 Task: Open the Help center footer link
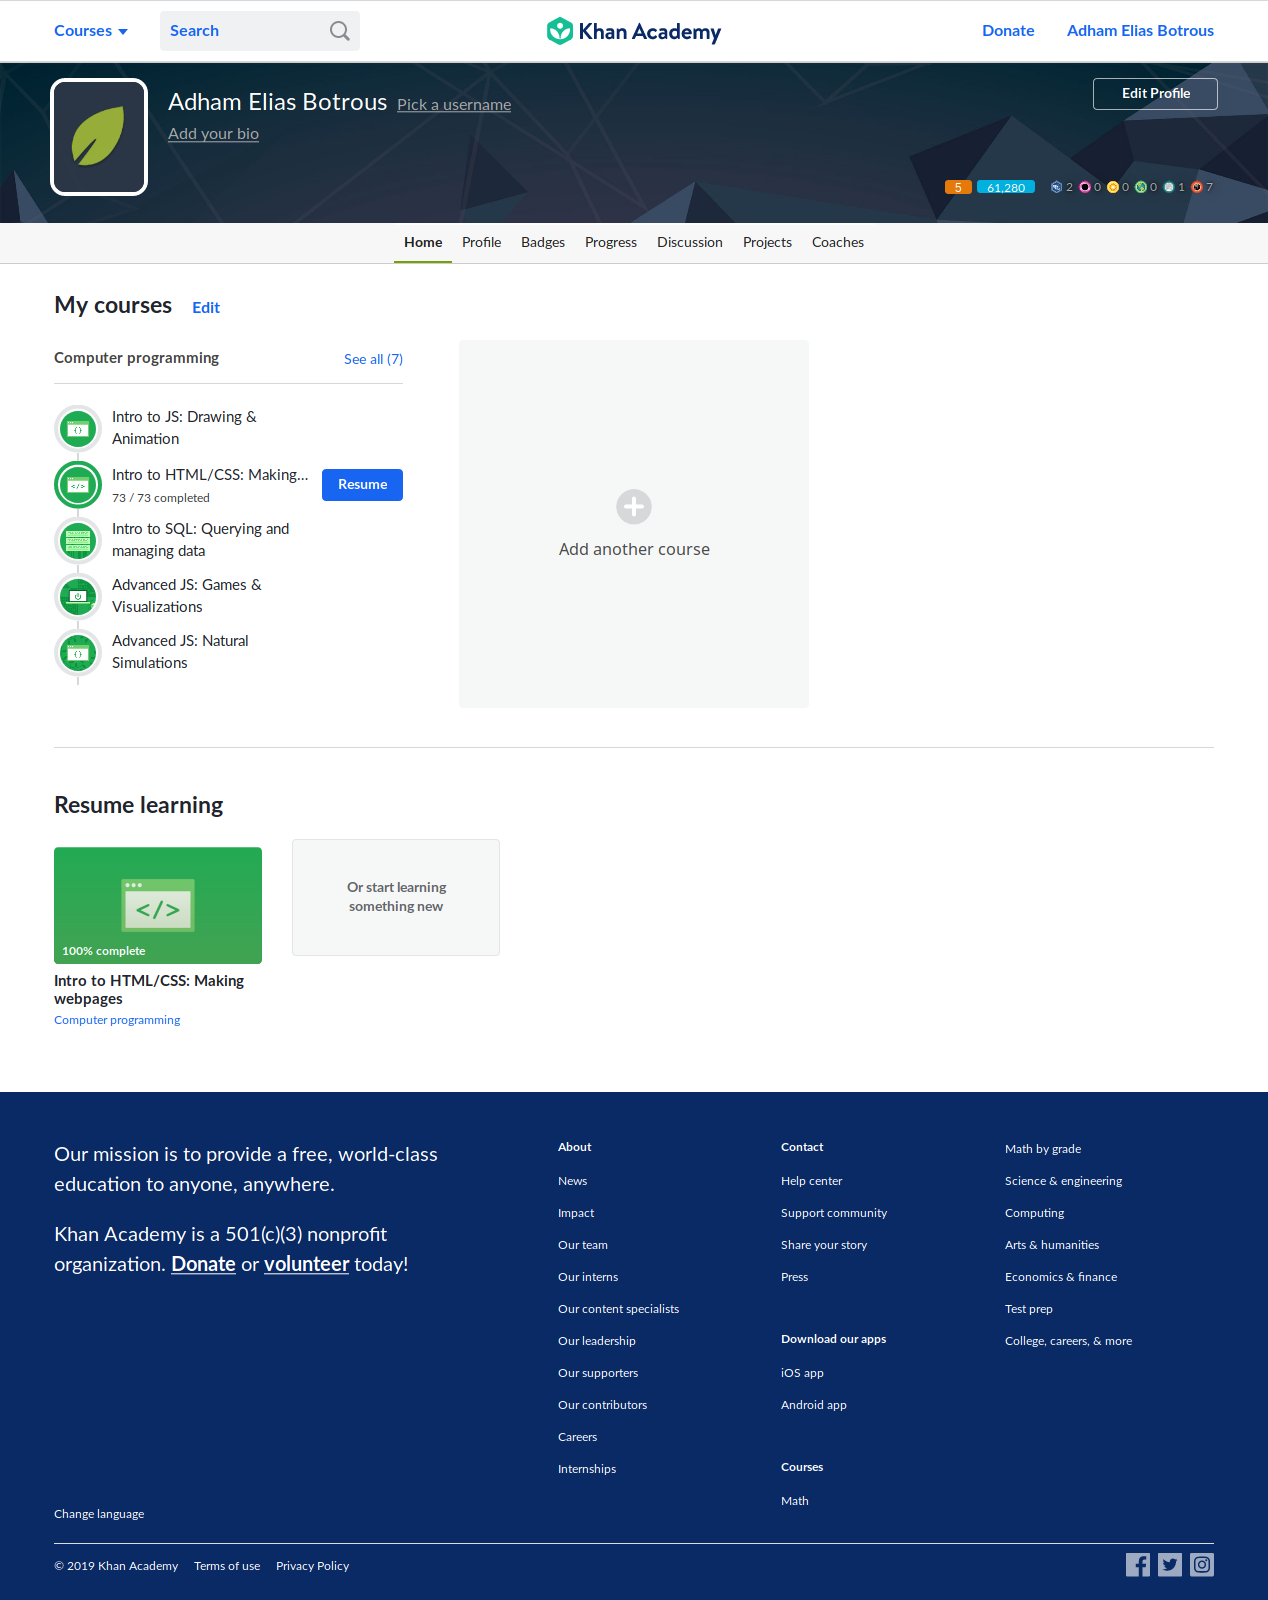click(811, 1181)
